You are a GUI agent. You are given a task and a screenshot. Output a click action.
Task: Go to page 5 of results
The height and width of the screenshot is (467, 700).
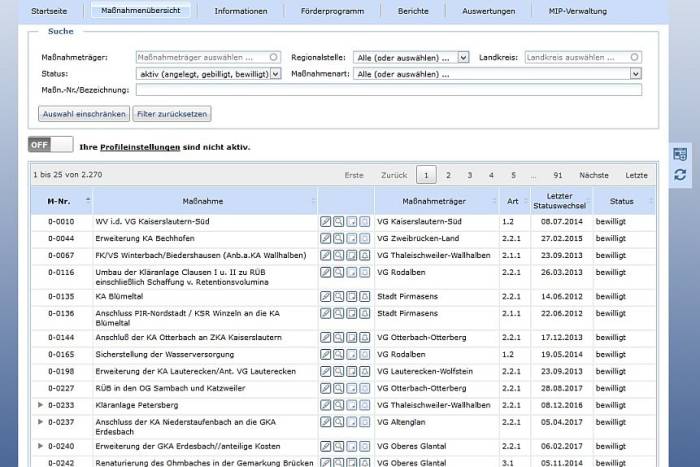pos(513,175)
